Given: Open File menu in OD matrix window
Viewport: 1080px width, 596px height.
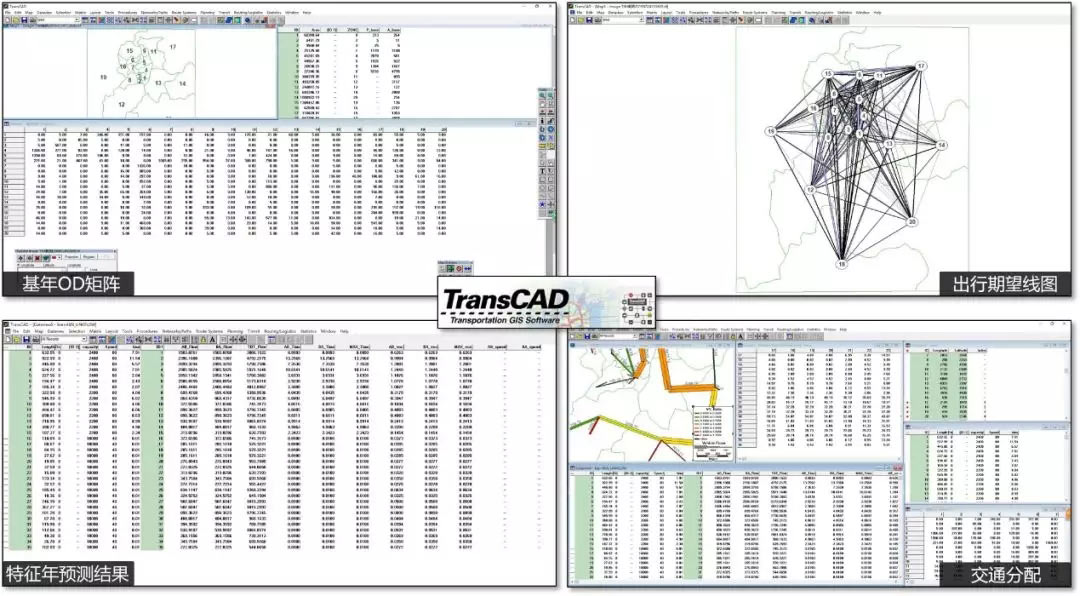Looking at the screenshot, I should (8, 12).
